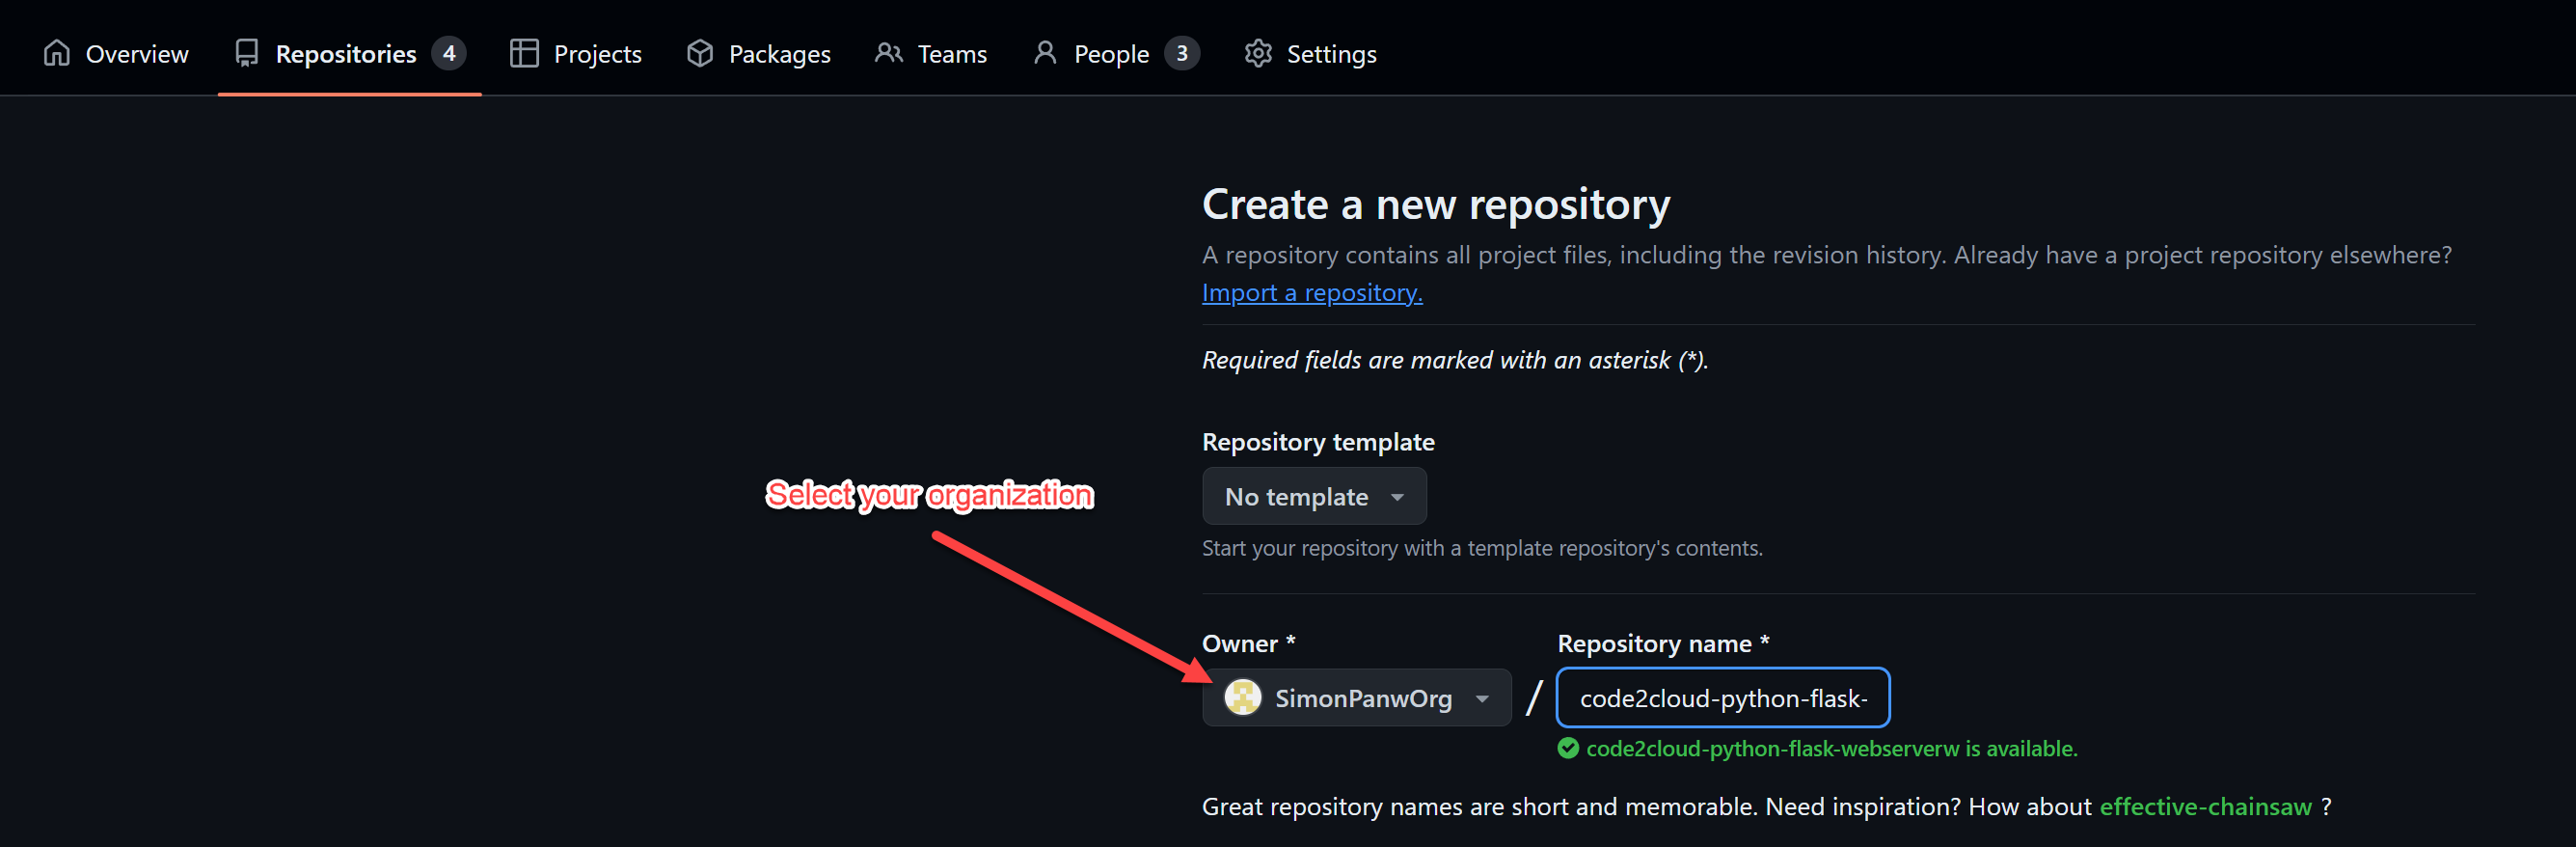
Task: Use the effective-chainsaw name suggestion
Action: point(2205,806)
